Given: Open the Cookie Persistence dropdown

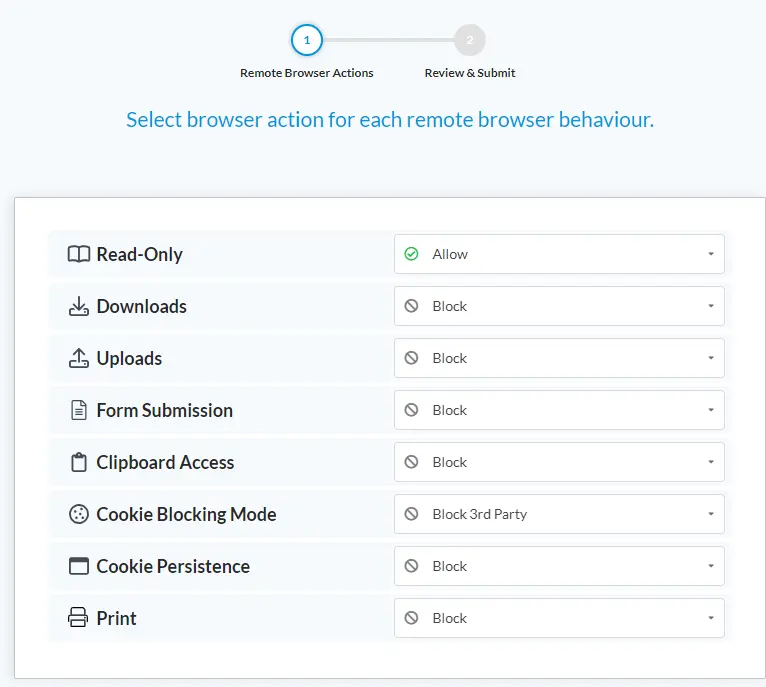Looking at the screenshot, I should [559, 566].
